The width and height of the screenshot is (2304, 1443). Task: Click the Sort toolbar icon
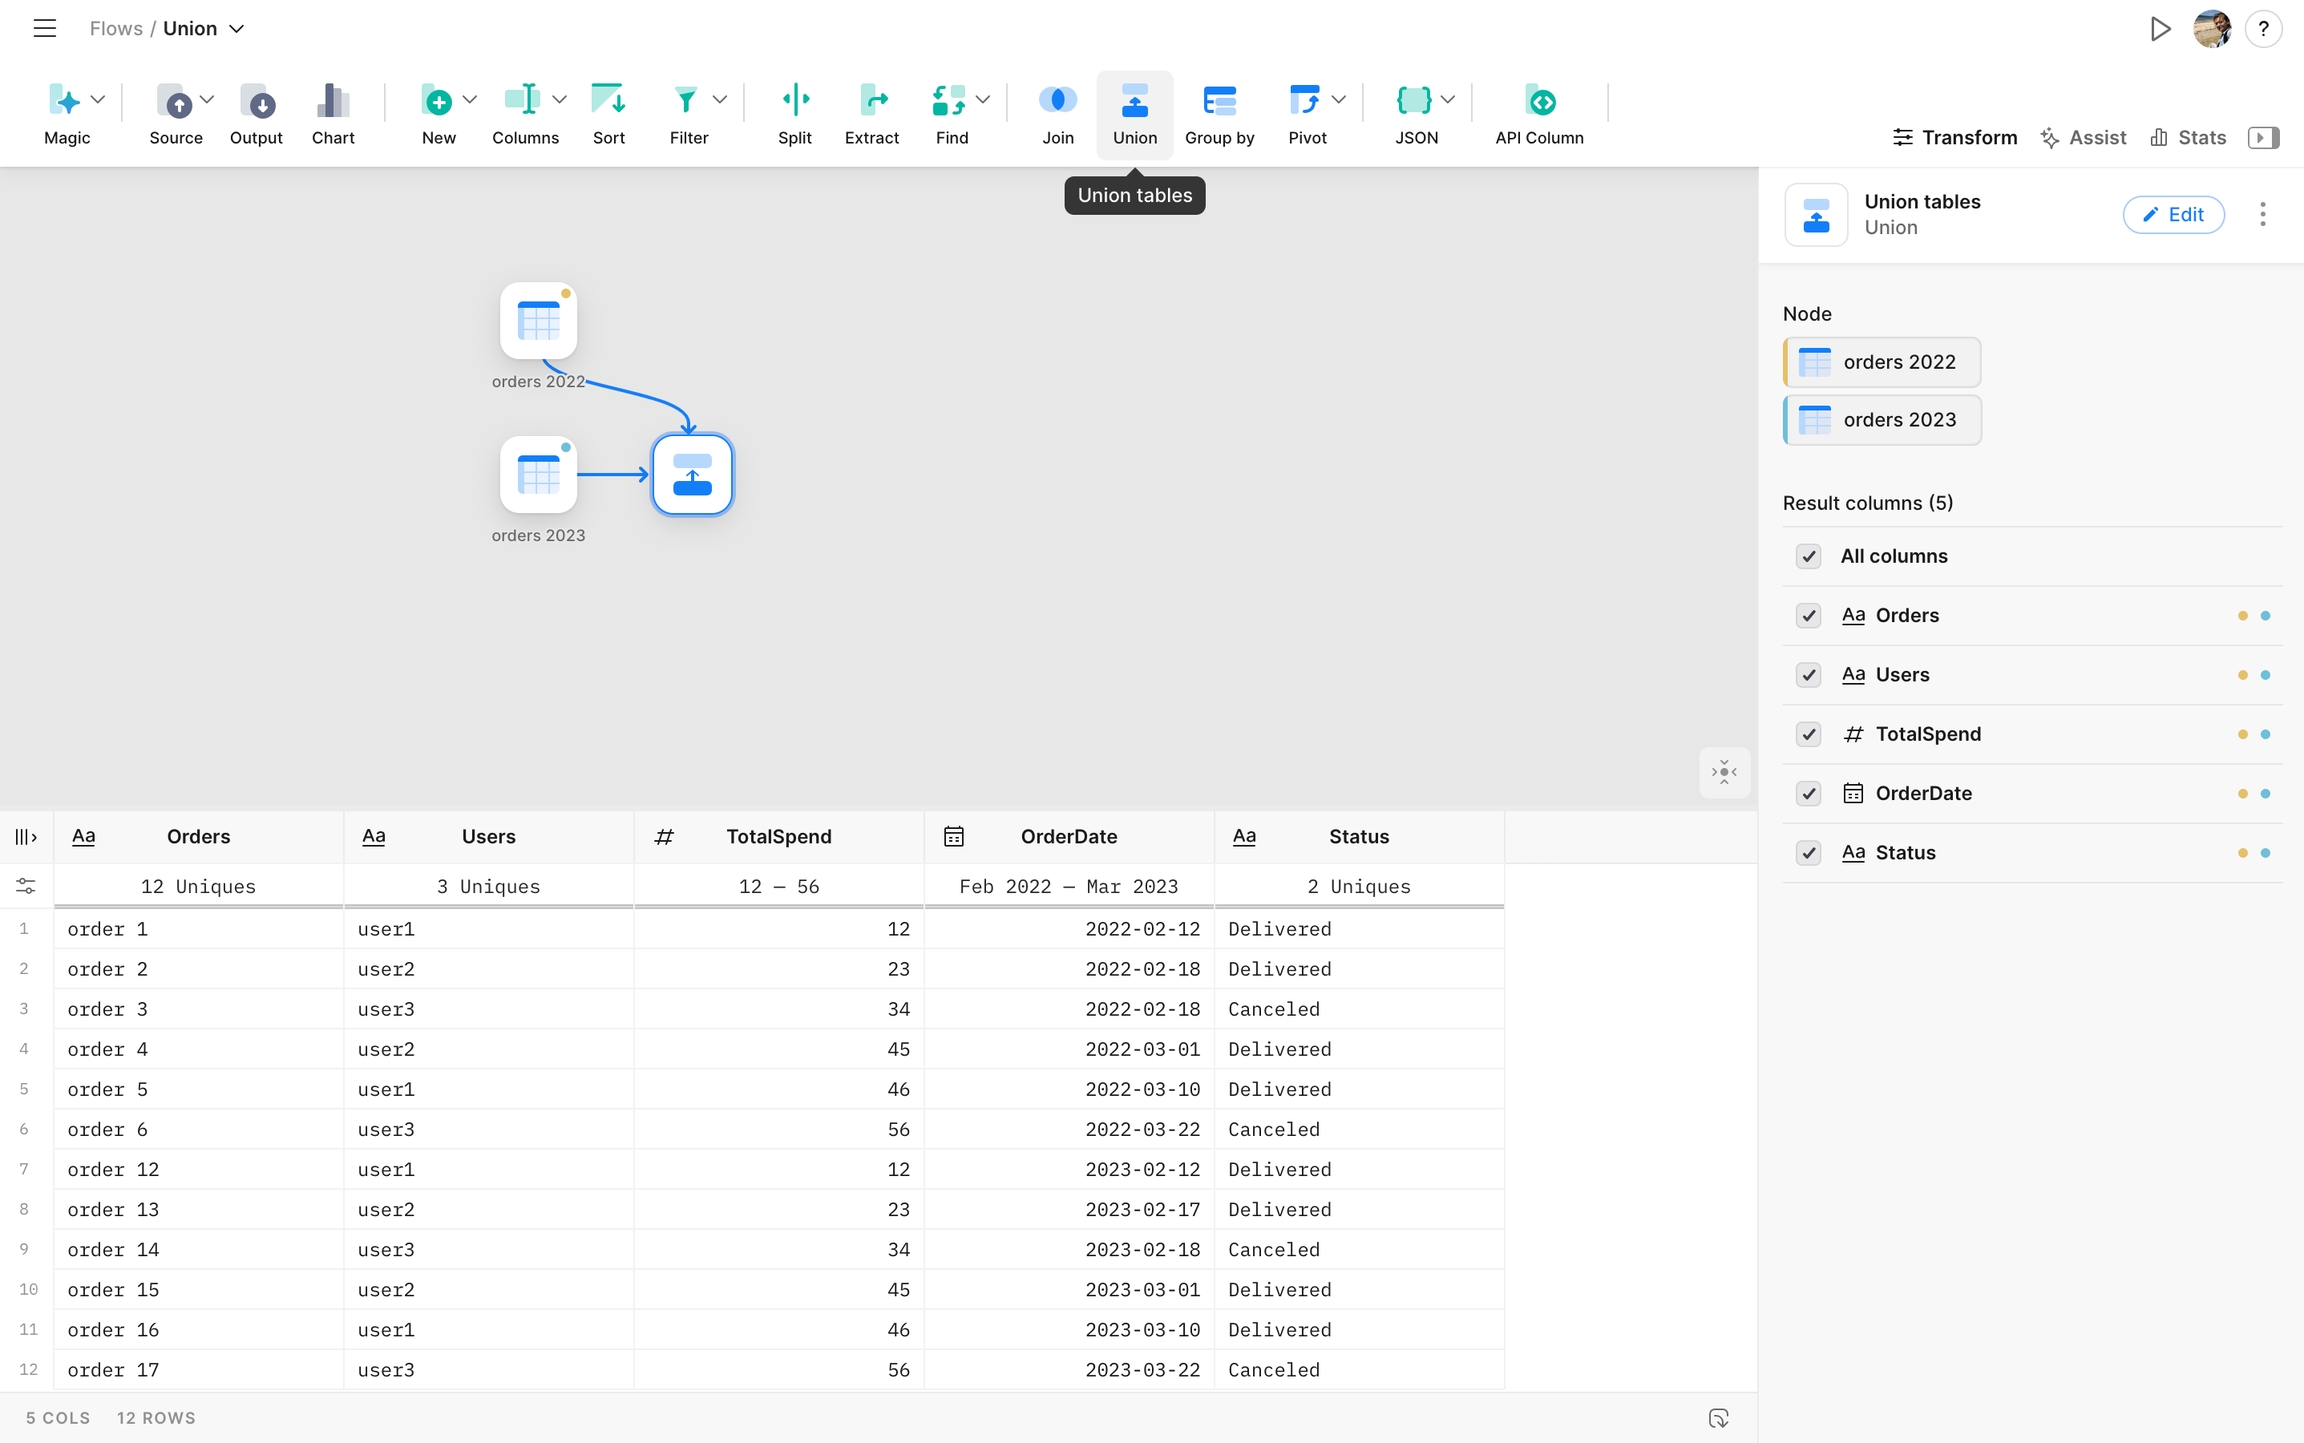[x=608, y=101]
